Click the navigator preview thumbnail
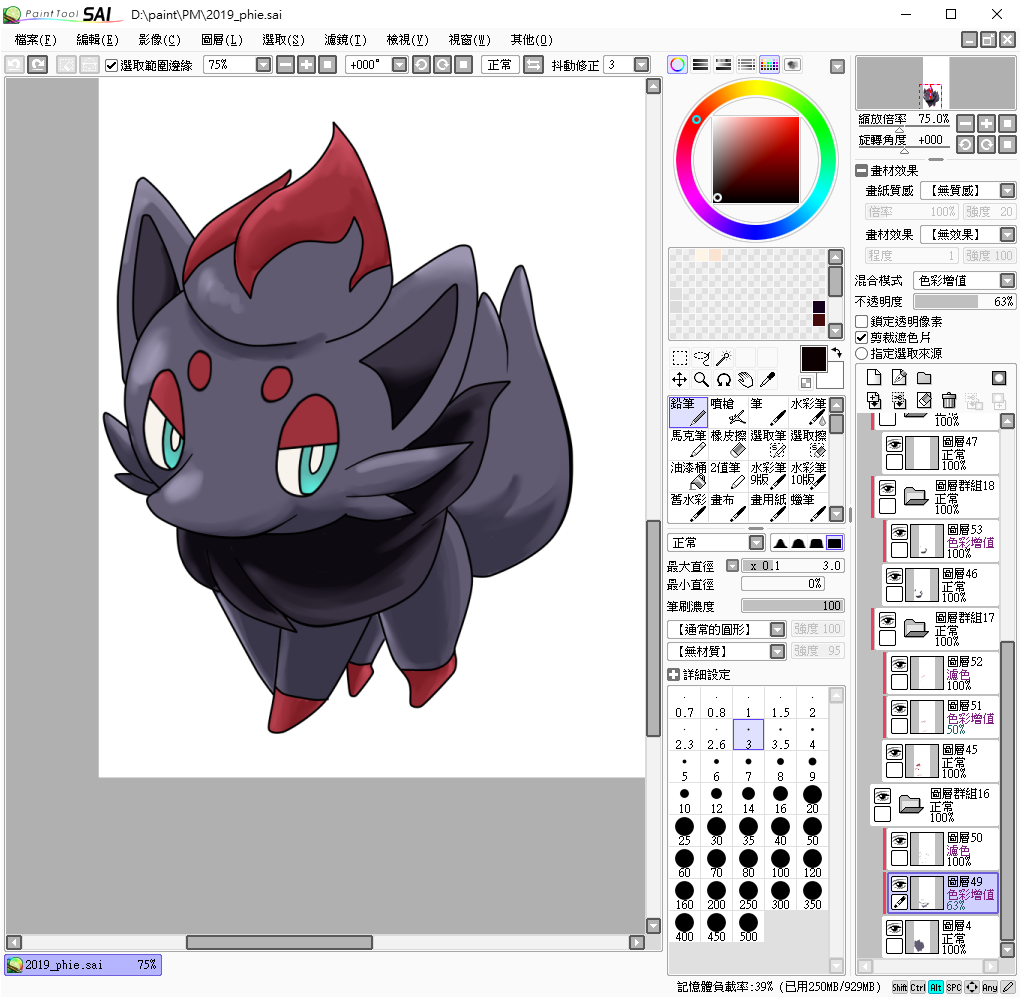 click(x=936, y=82)
